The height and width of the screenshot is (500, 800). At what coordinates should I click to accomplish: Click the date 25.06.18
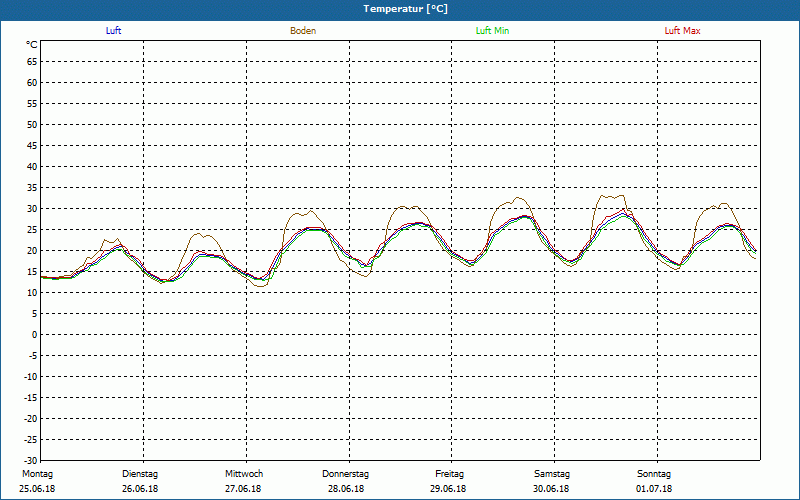pos(37,489)
